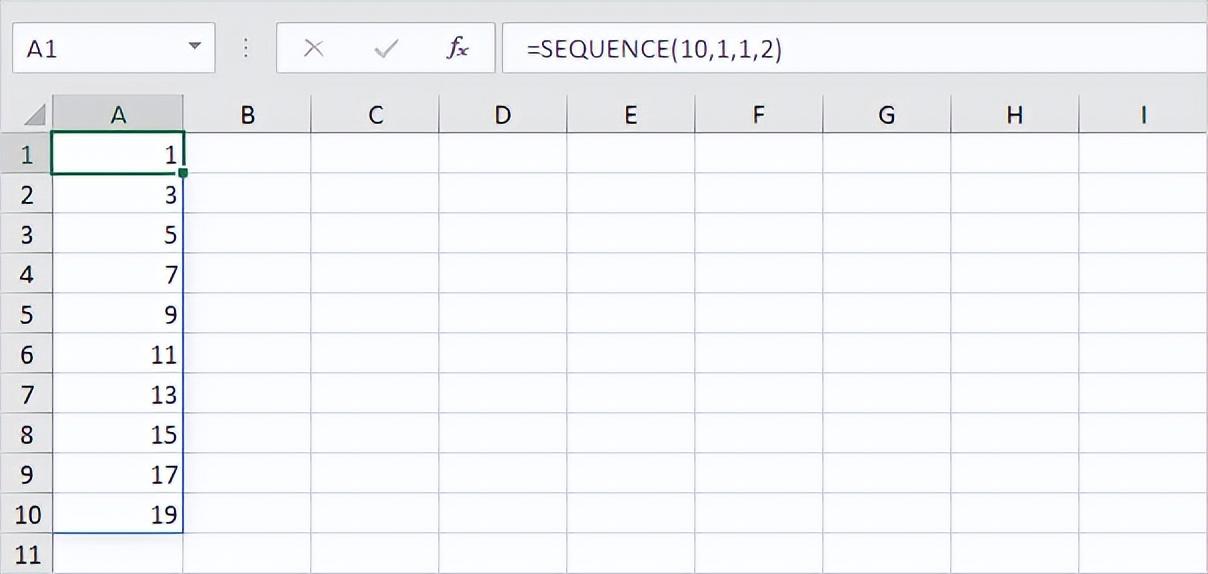1208x574 pixels.
Task: Click cell containing value 3
Action: (118, 194)
